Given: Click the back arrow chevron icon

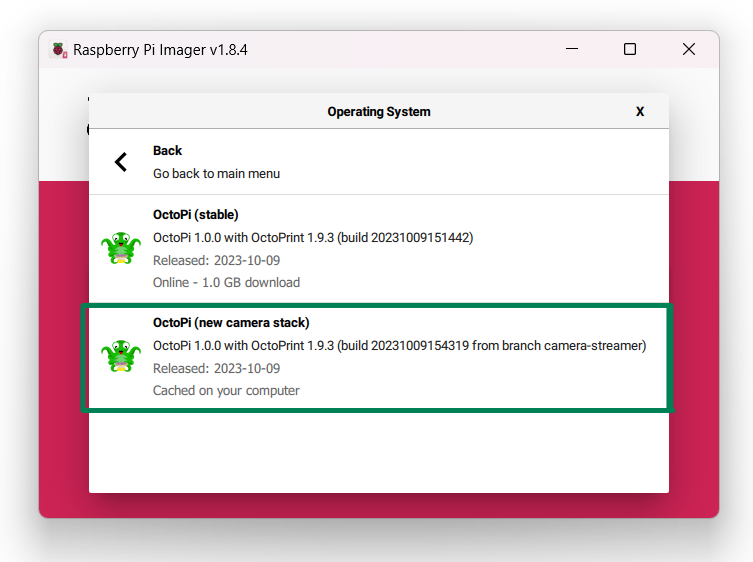Looking at the screenshot, I should [x=121, y=162].
